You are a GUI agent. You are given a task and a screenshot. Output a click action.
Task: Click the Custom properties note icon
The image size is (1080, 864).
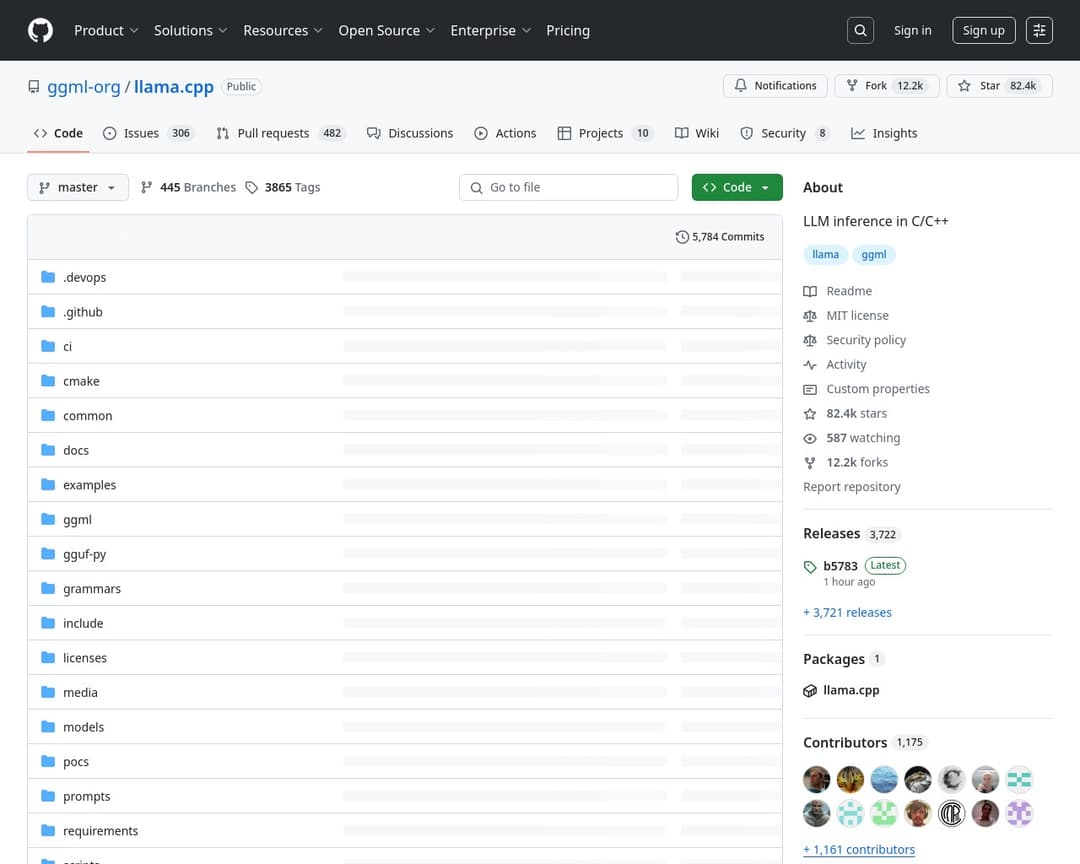tap(810, 389)
